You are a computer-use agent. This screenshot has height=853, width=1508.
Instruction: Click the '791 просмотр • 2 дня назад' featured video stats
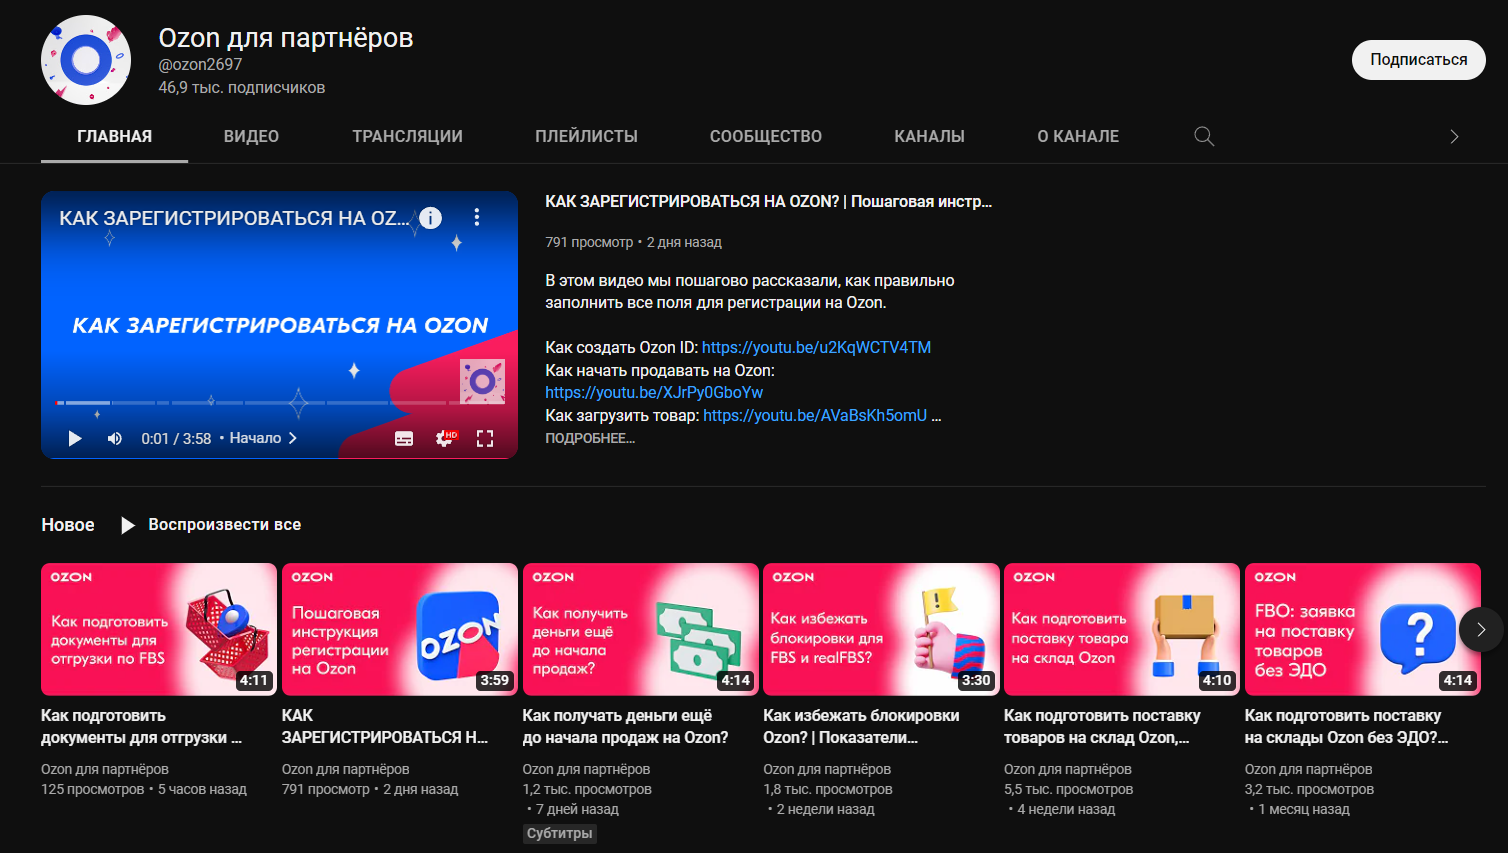[633, 242]
